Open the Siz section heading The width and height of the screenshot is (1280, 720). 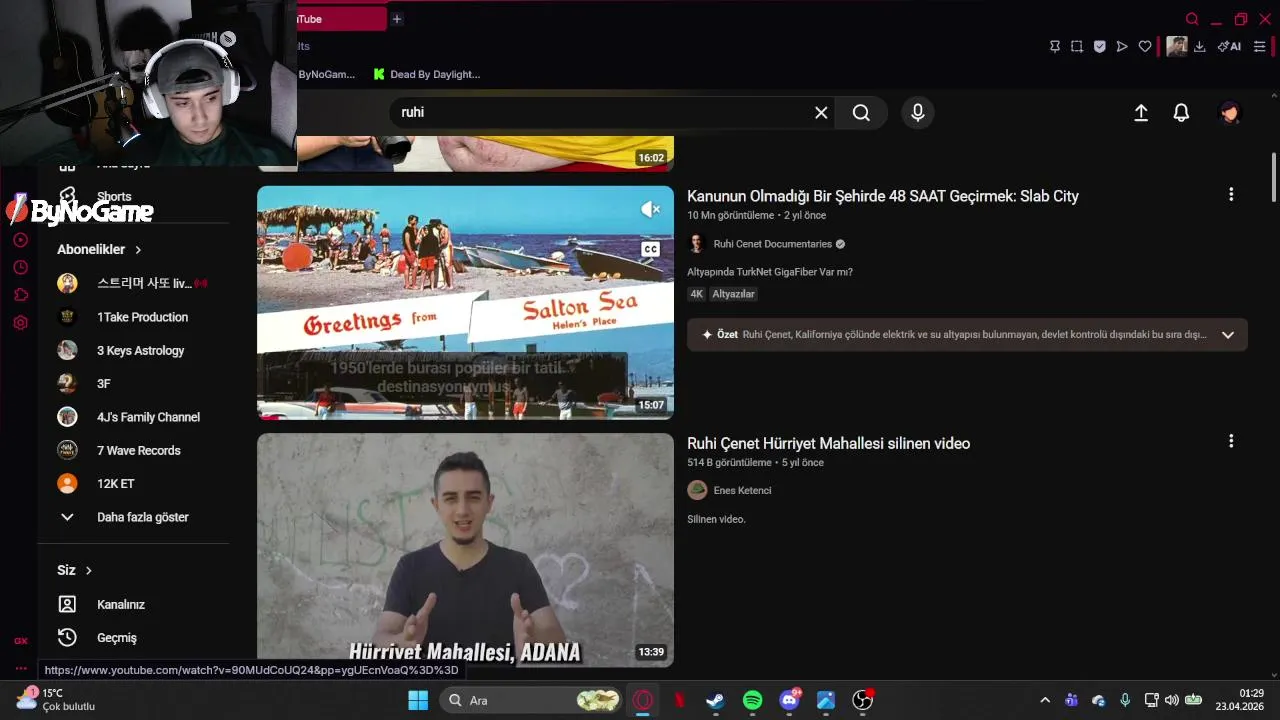[x=74, y=570]
